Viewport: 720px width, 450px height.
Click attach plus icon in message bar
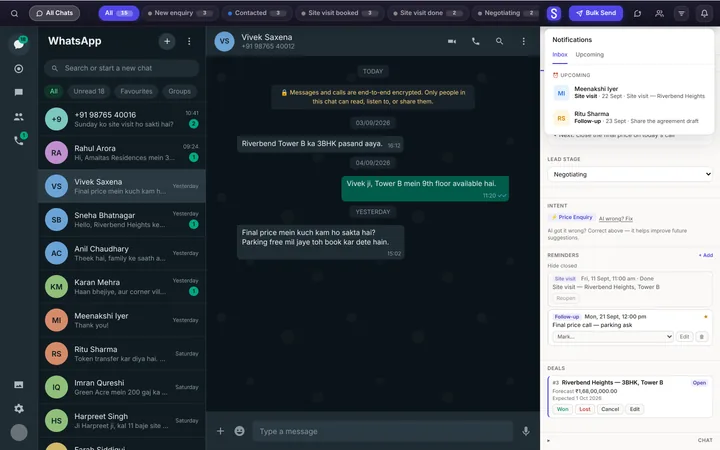[220, 431]
